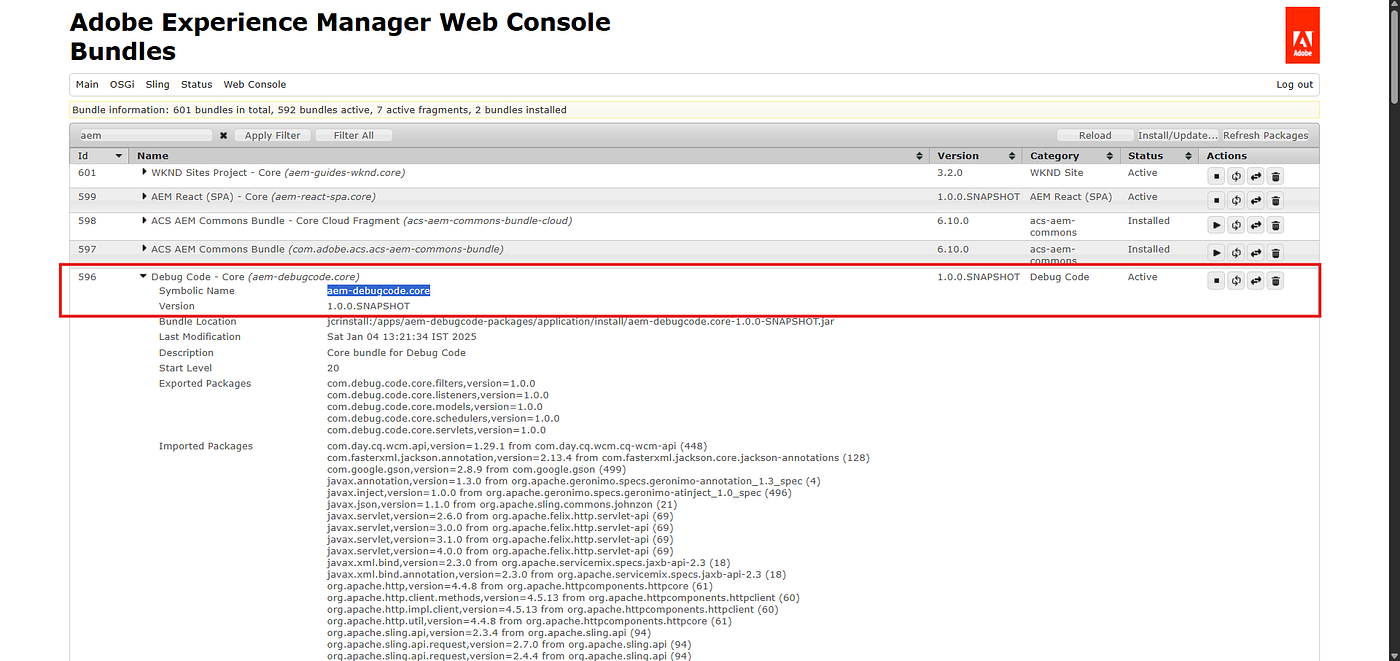Open the Main menu
The image size is (1400, 661).
click(x=87, y=85)
